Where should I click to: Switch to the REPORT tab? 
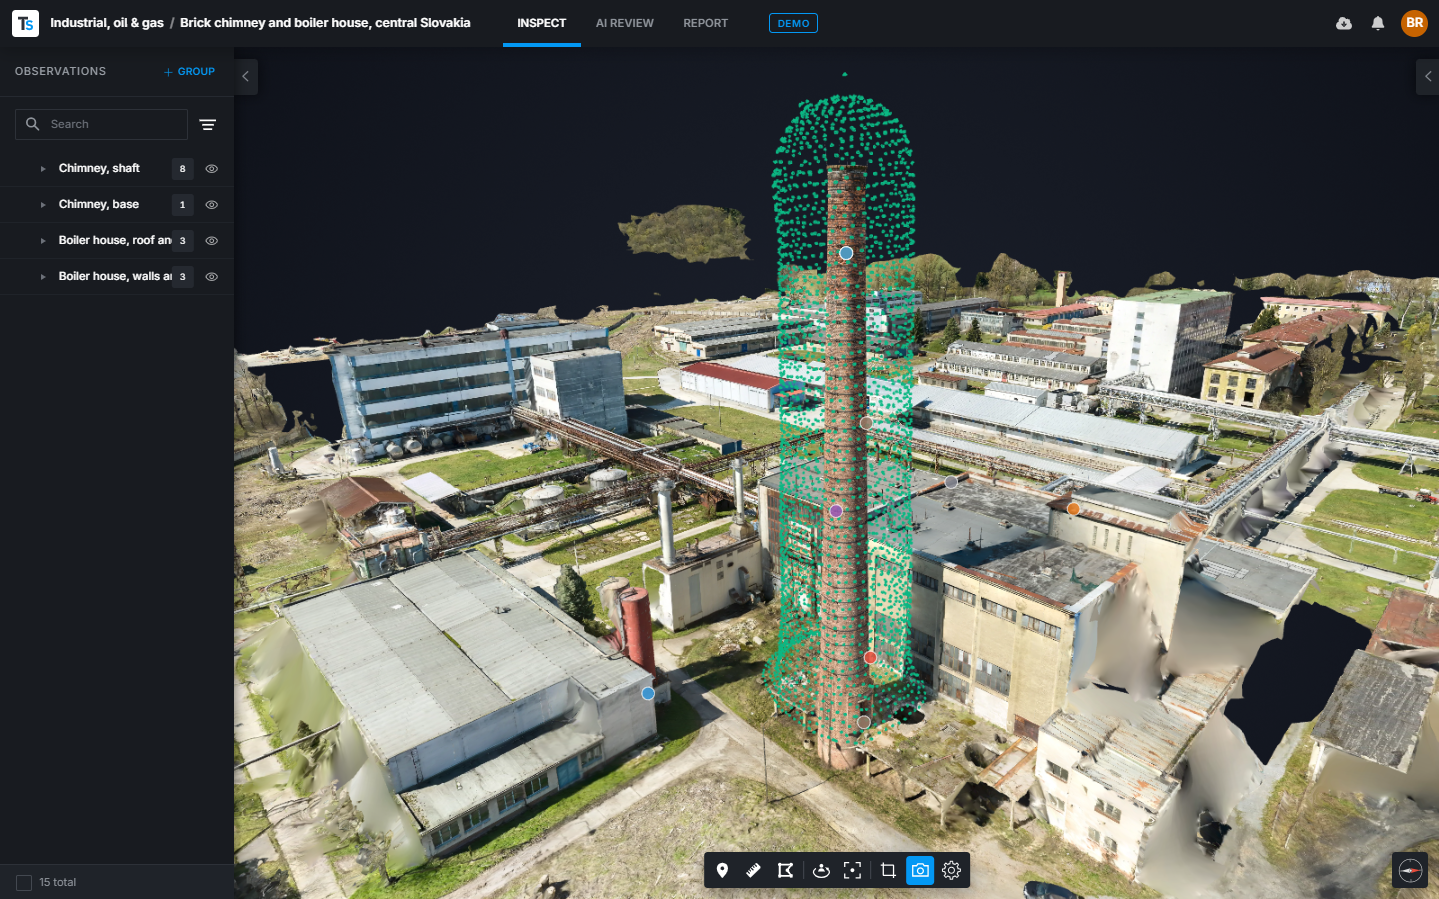tap(706, 23)
